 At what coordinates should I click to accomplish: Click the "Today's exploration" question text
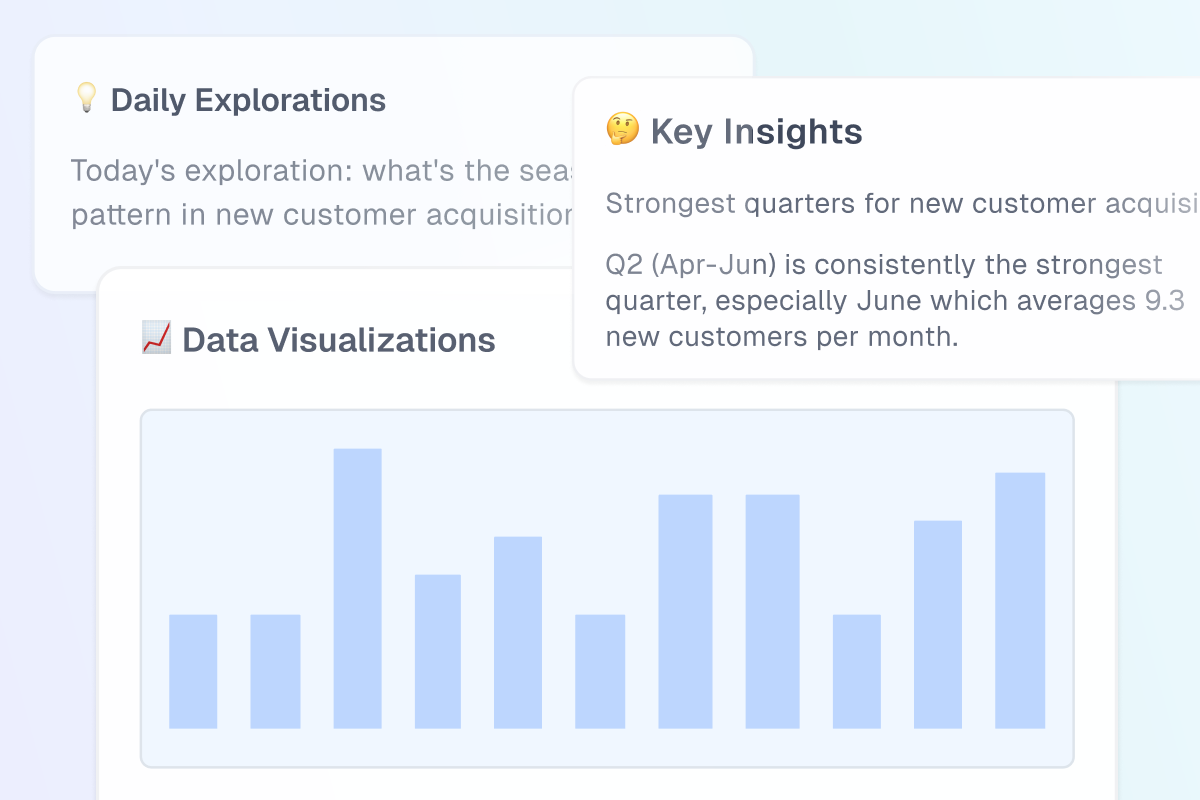[320, 192]
